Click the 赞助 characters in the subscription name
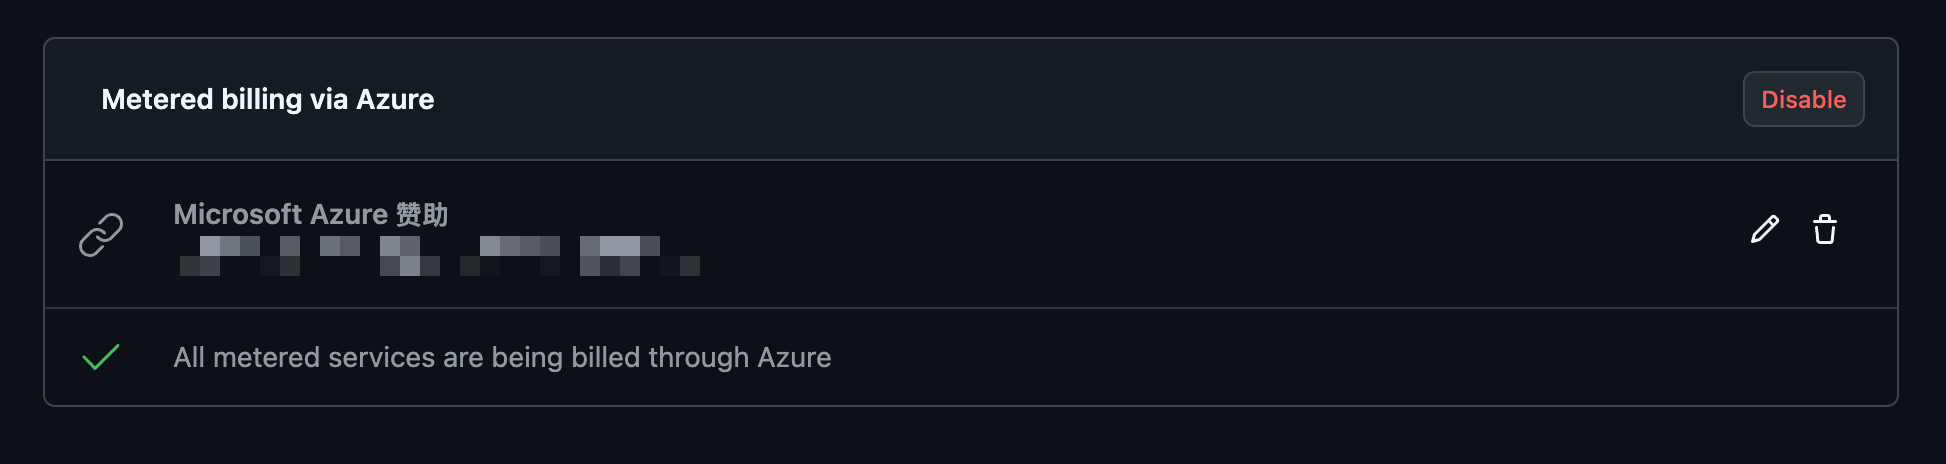Image resolution: width=1946 pixels, height=464 pixels. pos(422,214)
